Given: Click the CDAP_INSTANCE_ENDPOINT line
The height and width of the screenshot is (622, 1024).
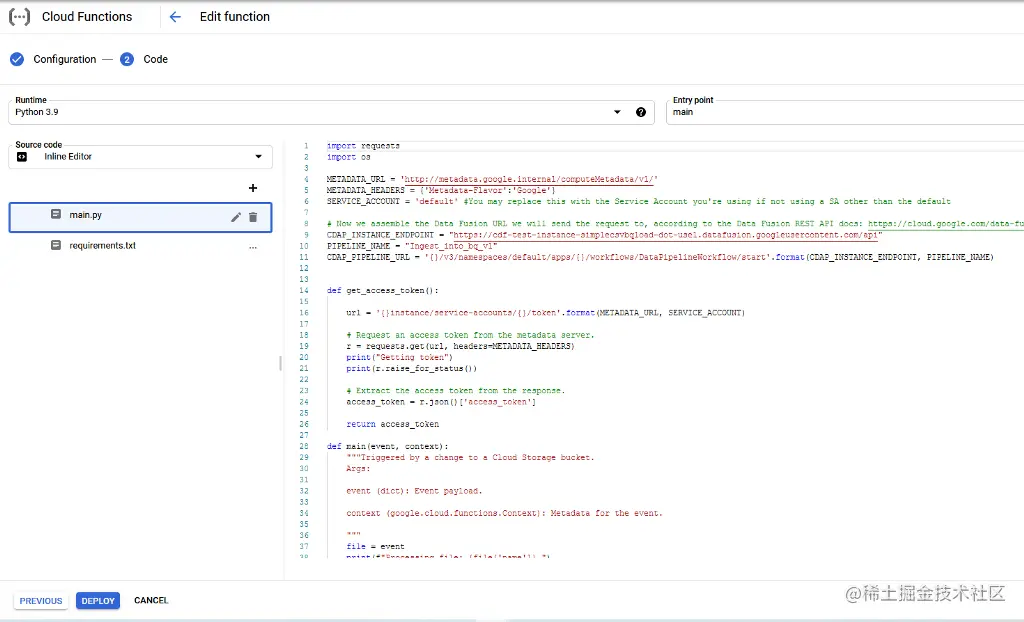Looking at the screenshot, I should 604,235.
